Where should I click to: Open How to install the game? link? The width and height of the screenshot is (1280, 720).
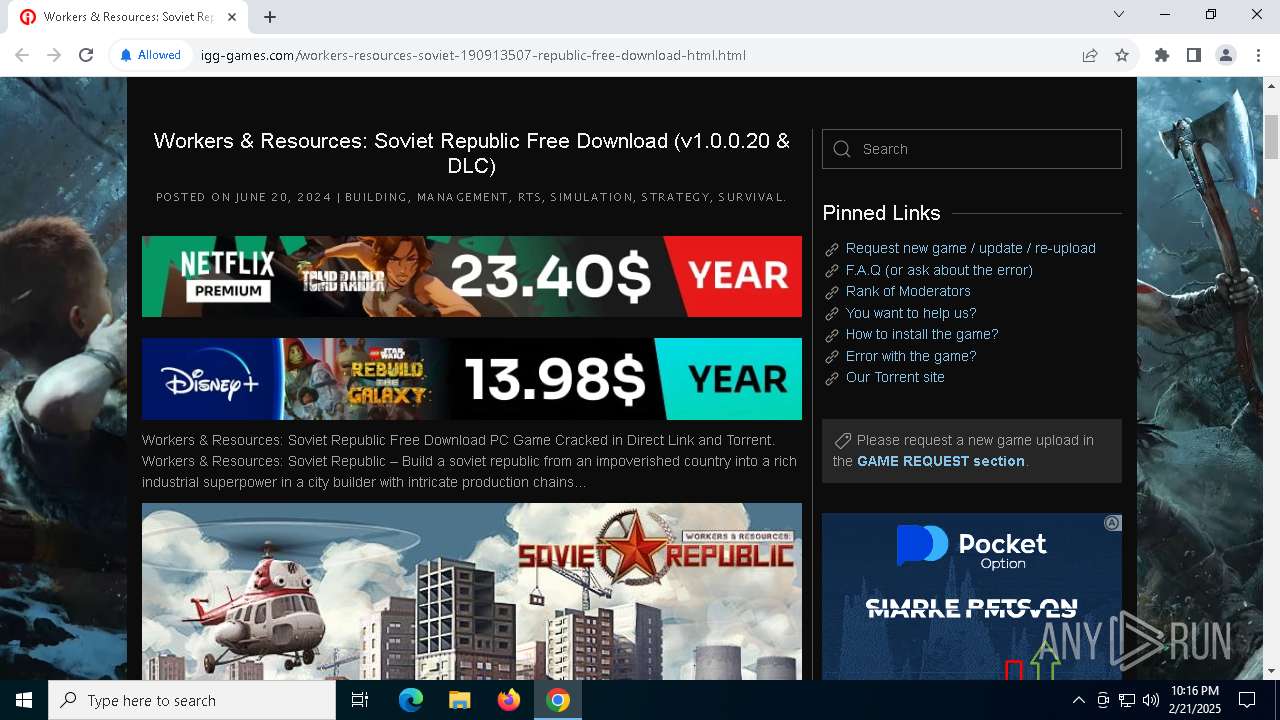click(x=922, y=334)
